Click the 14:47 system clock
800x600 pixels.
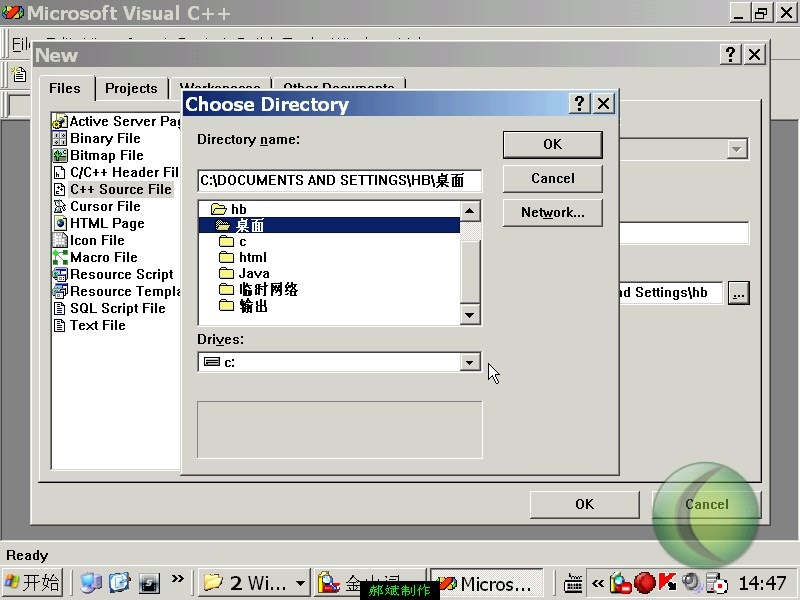click(762, 583)
